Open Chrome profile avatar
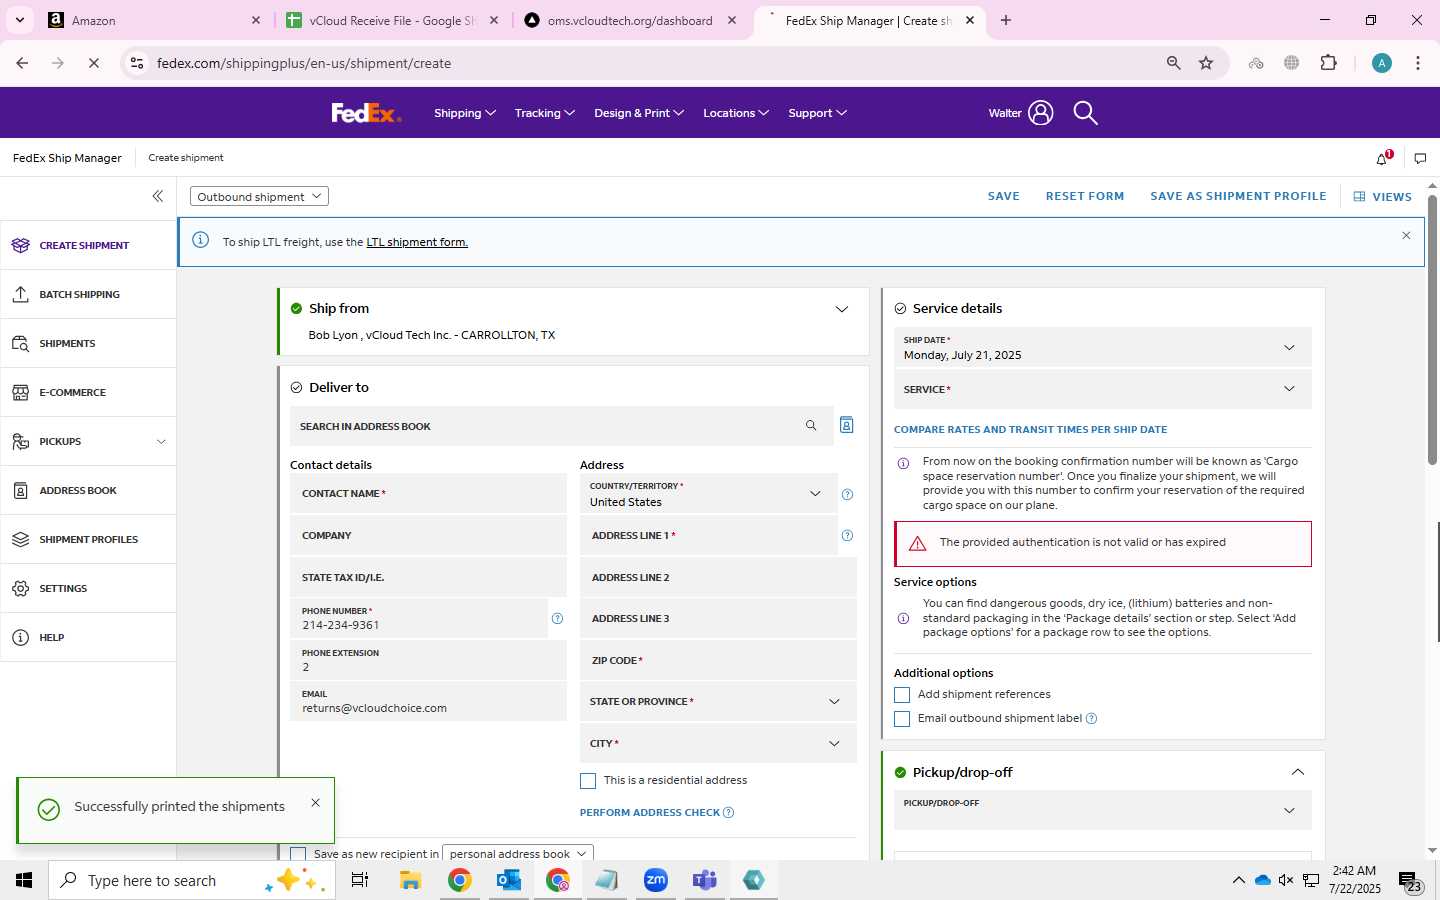This screenshot has height=900, width=1440. [1382, 63]
